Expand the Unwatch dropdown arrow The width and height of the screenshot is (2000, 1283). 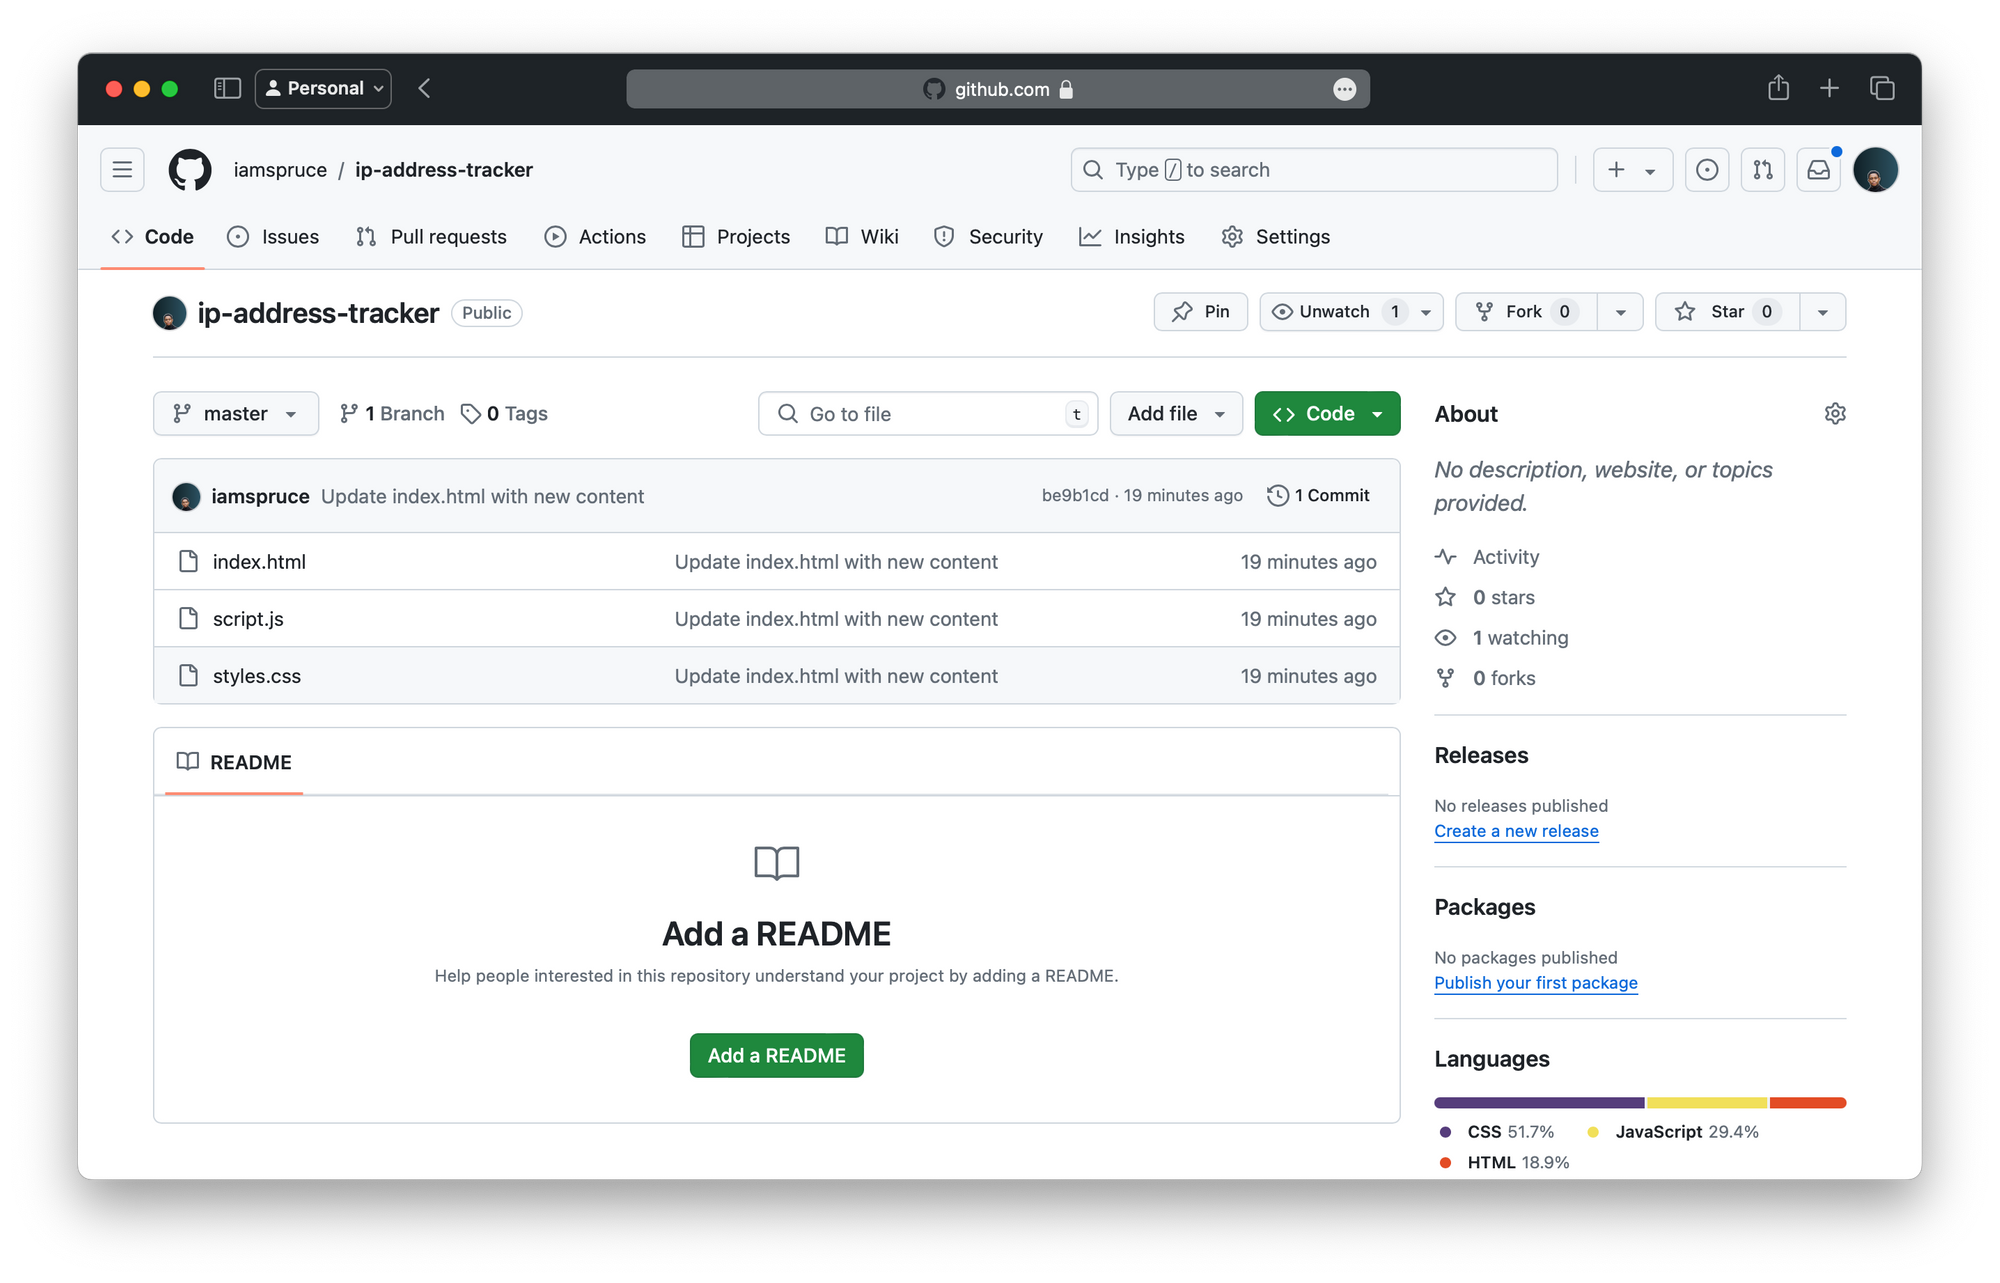[x=1424, y=311]
